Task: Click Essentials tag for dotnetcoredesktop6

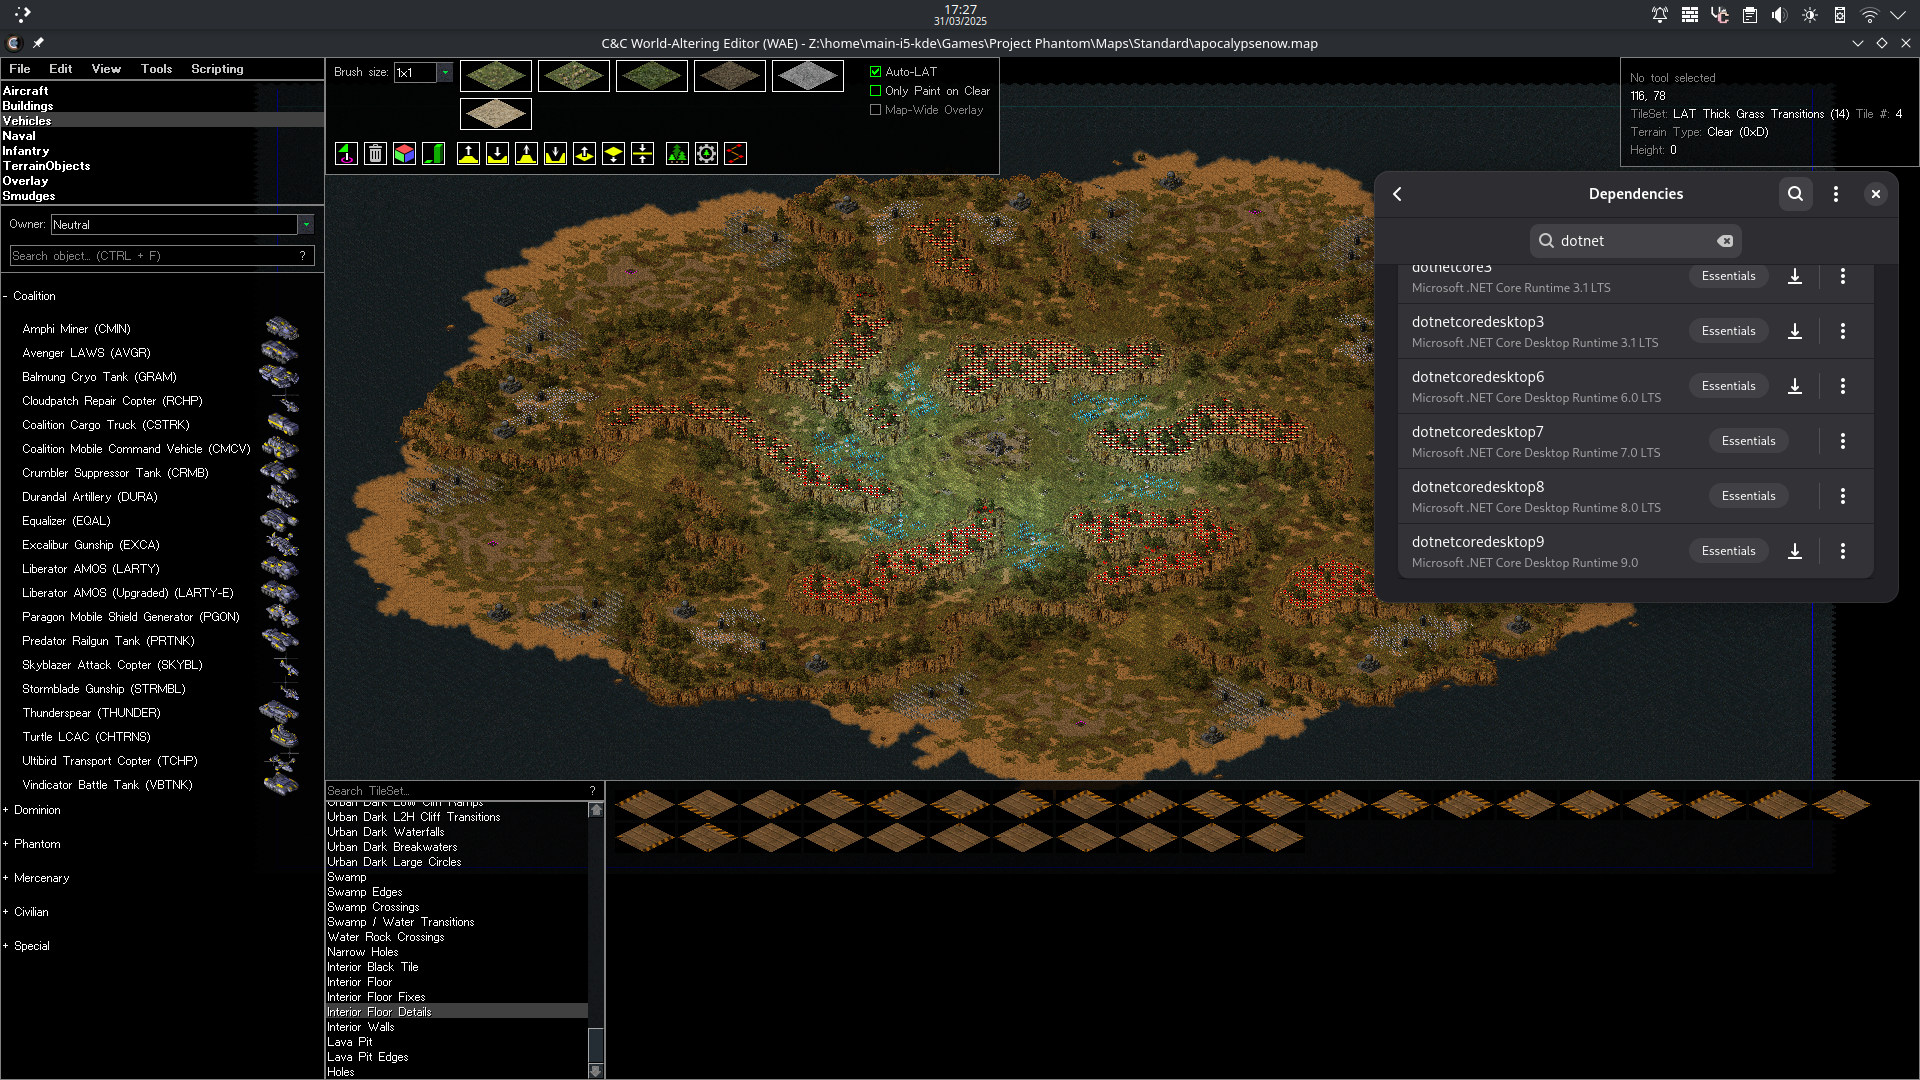Action: 1728,386
